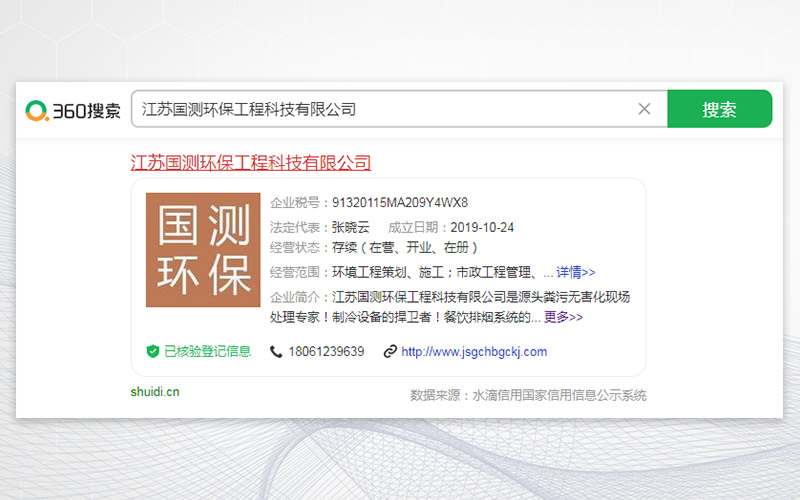This screenshot has height=500, width=800.
Task: Click the 企业简介 description text
Action: pyautogui.click(x=450, y=307)
